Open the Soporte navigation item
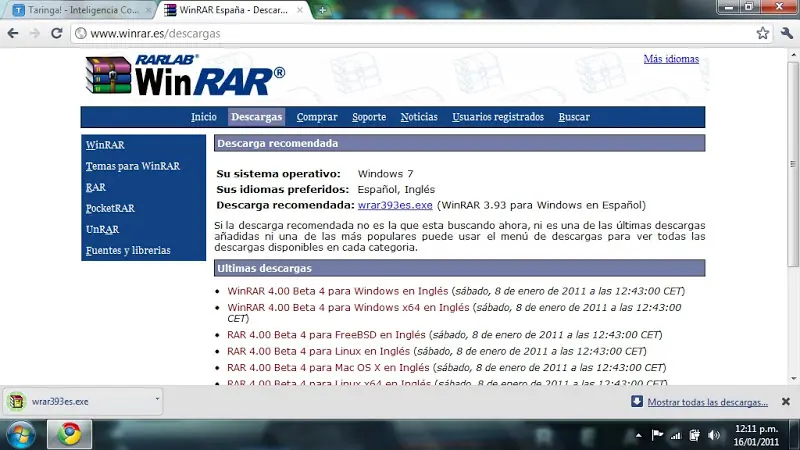 pyautogui.click(x=369, y=117)
